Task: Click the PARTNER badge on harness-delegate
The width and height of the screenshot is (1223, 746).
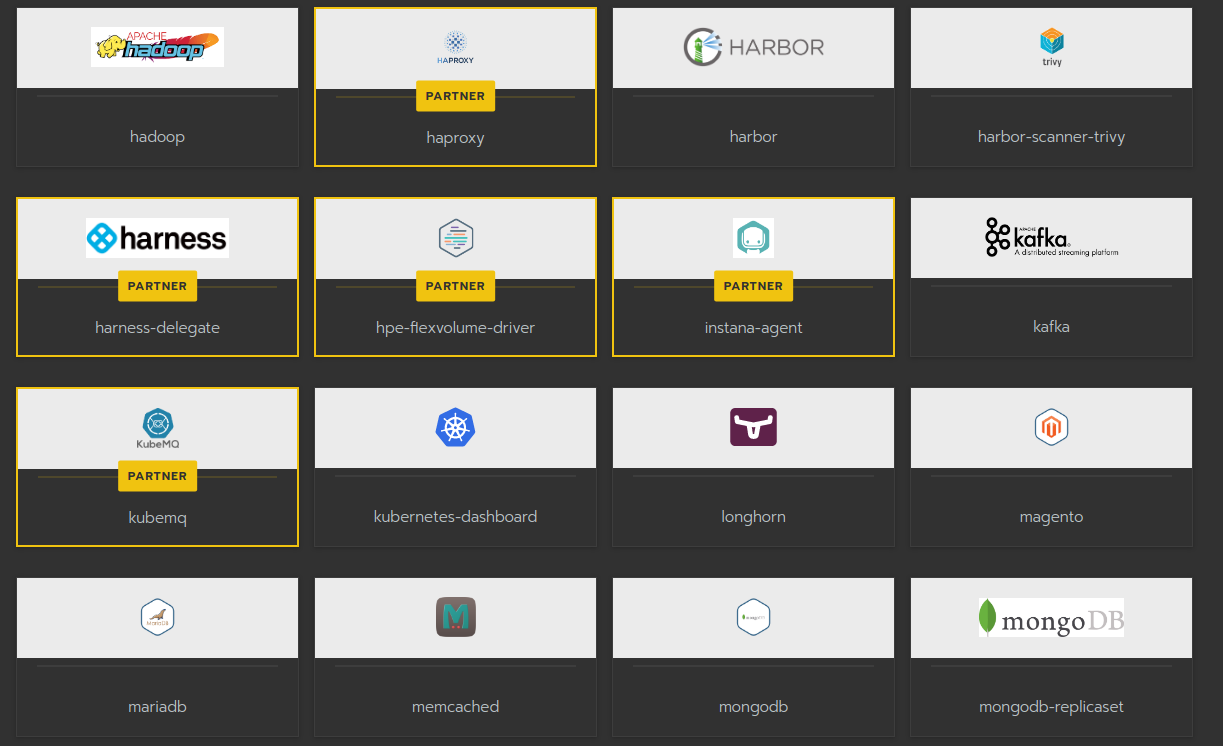Action: coord(157,286)
